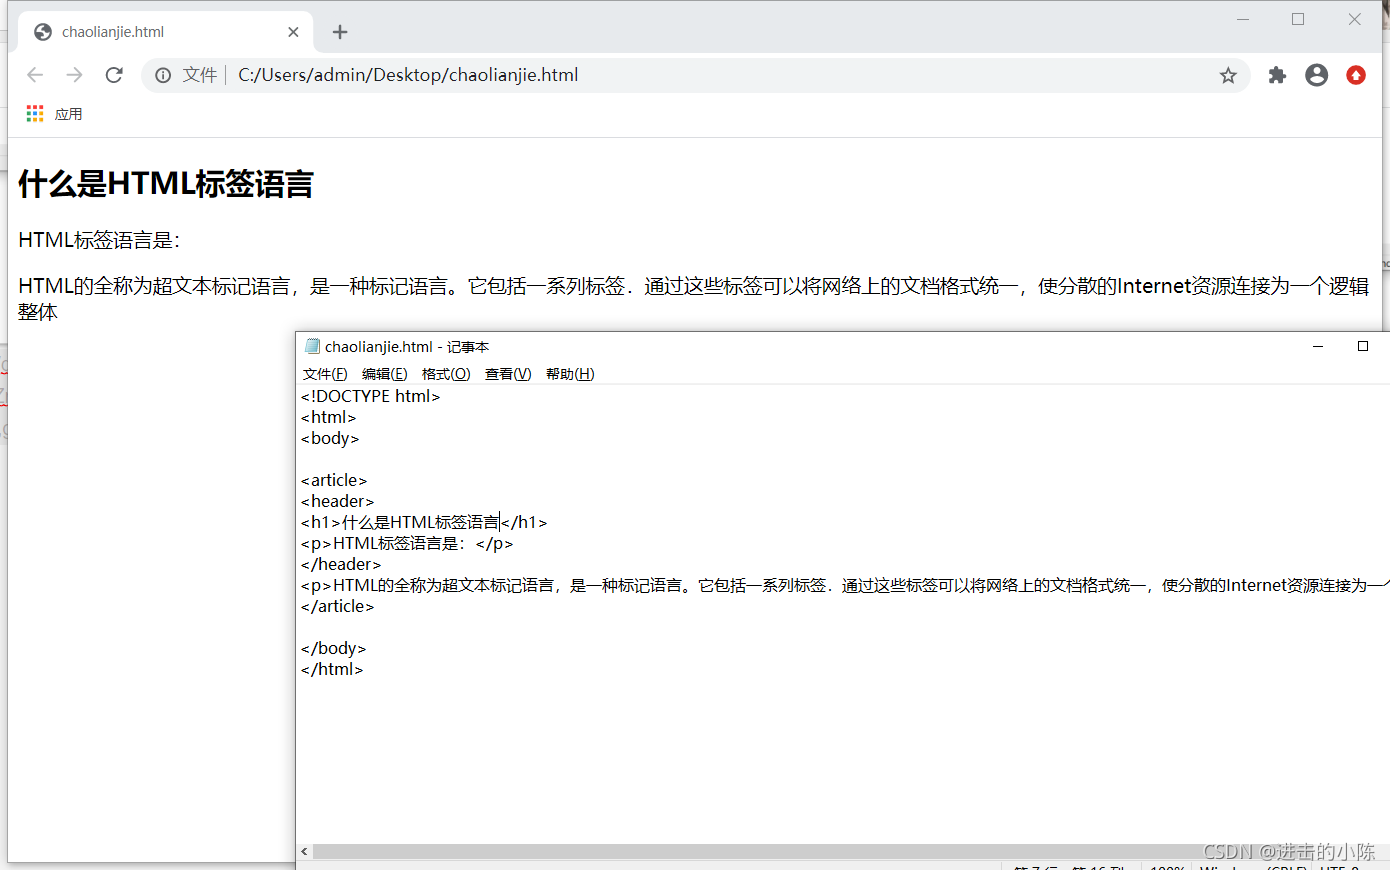Click the long HTML的全称 paragraph in browser
This screenshot has width=1390, height=870.
(694, 298)
